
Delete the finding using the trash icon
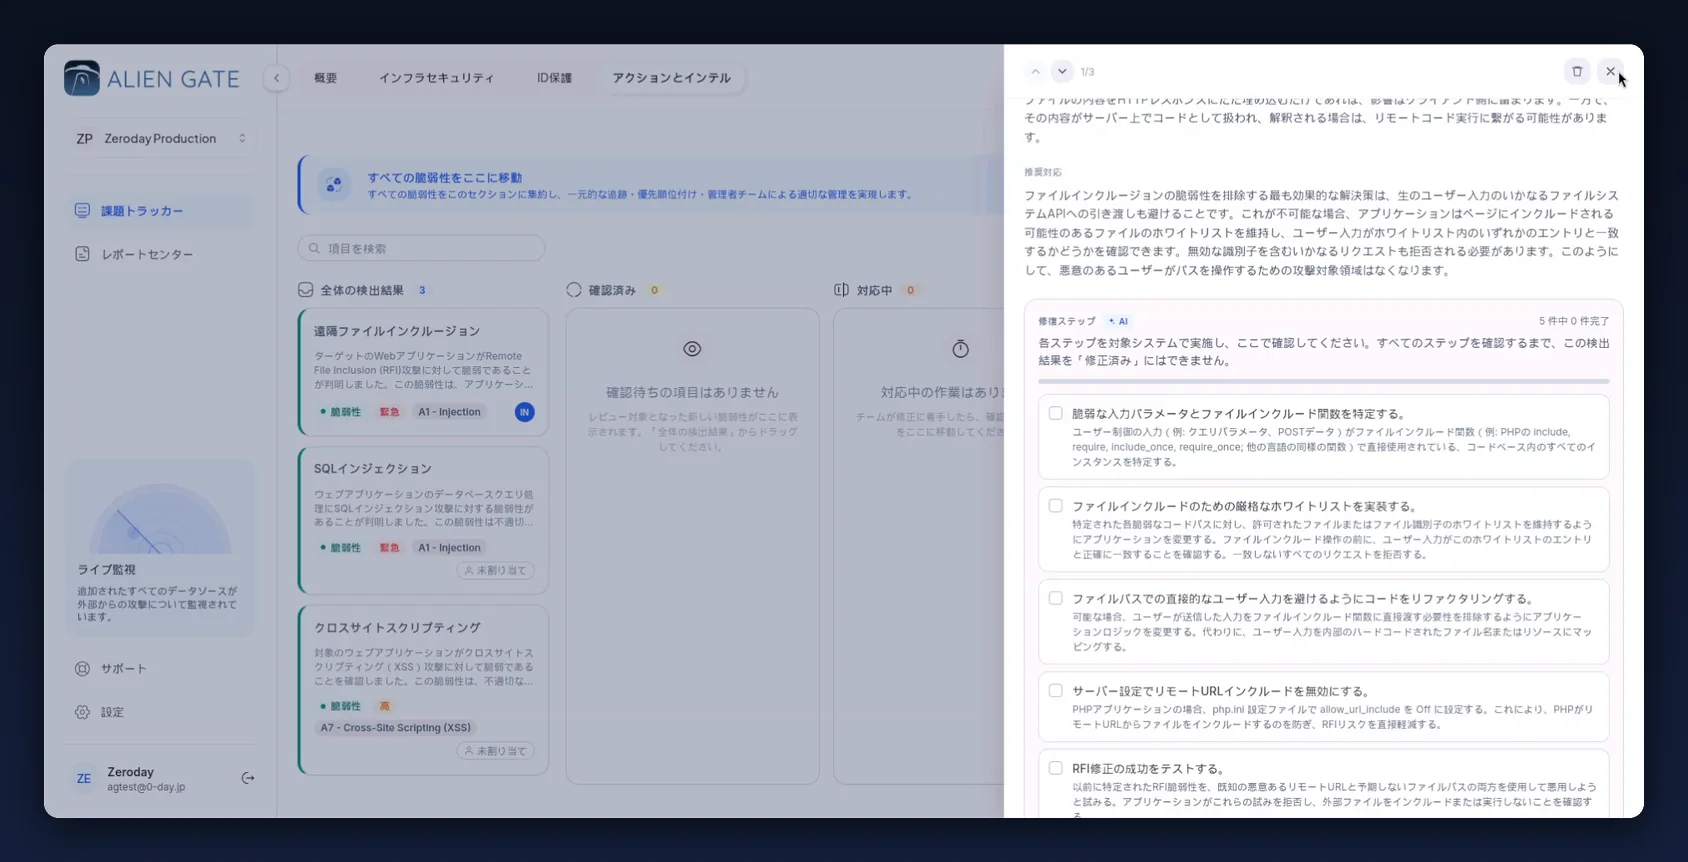1577,71
